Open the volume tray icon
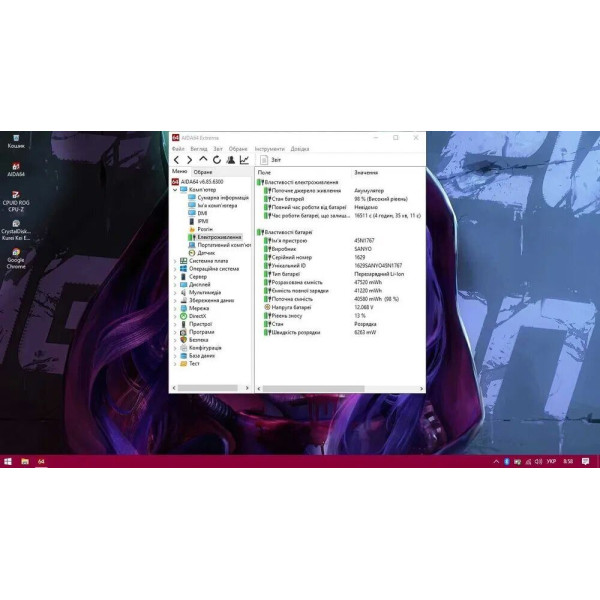600x600 pixels. pyautogui.click(x=538, y=461)
